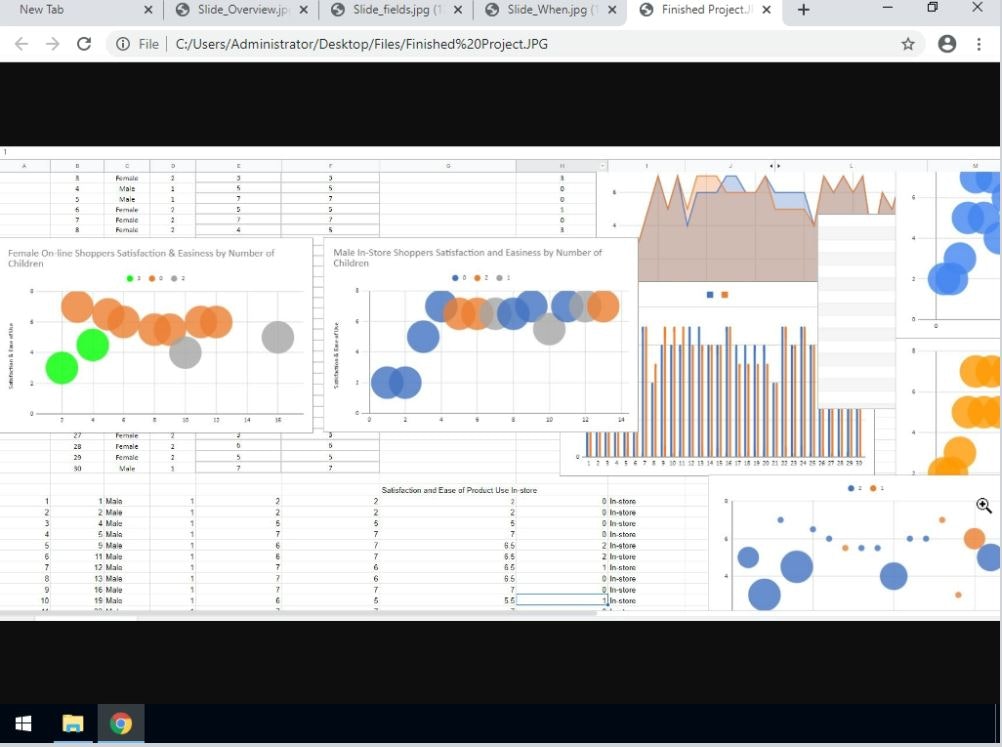This screenshot has width=1002, height=747.
Task: Go back using browser back arrow
Action: click(x=21, y=44)
